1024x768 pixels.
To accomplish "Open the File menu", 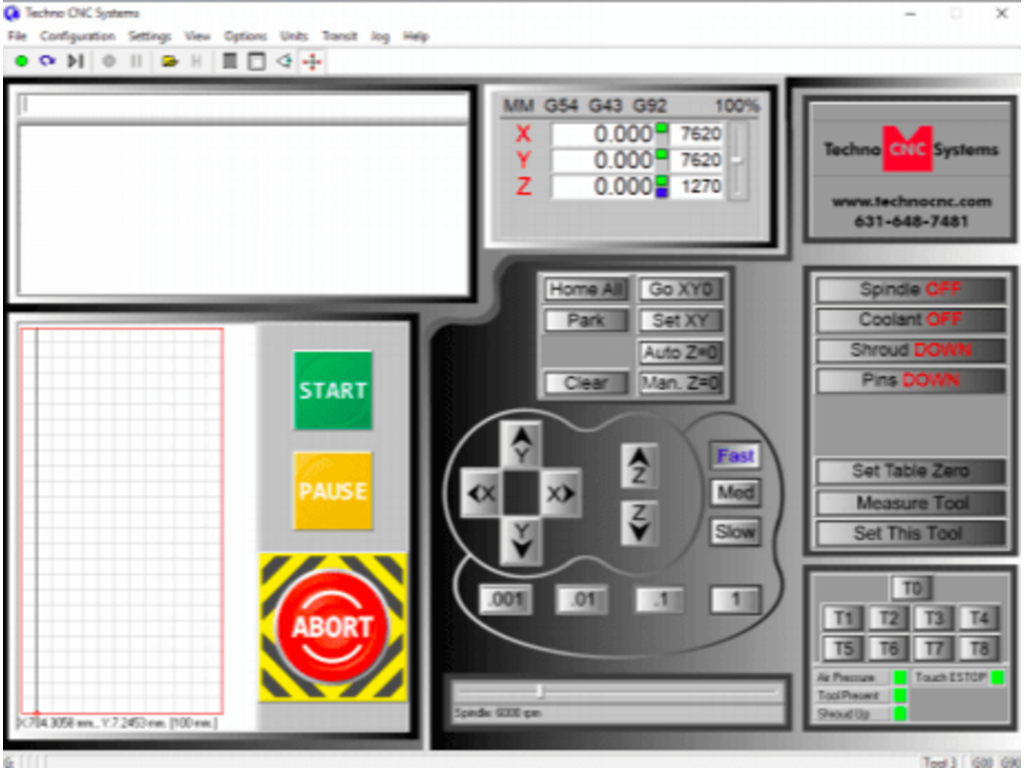I will [x=17, y=36].
